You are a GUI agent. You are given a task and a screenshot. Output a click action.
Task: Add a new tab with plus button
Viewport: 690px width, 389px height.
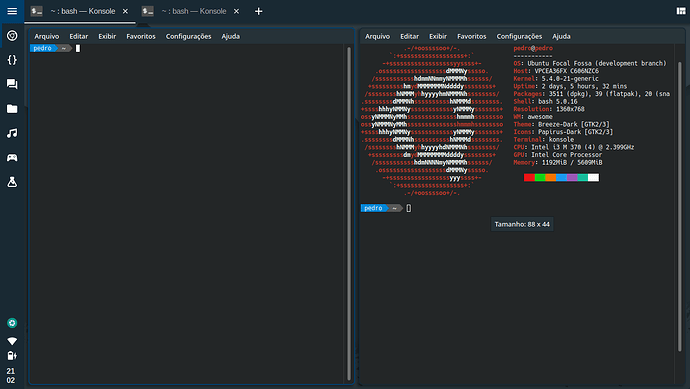tap(259, 11)
